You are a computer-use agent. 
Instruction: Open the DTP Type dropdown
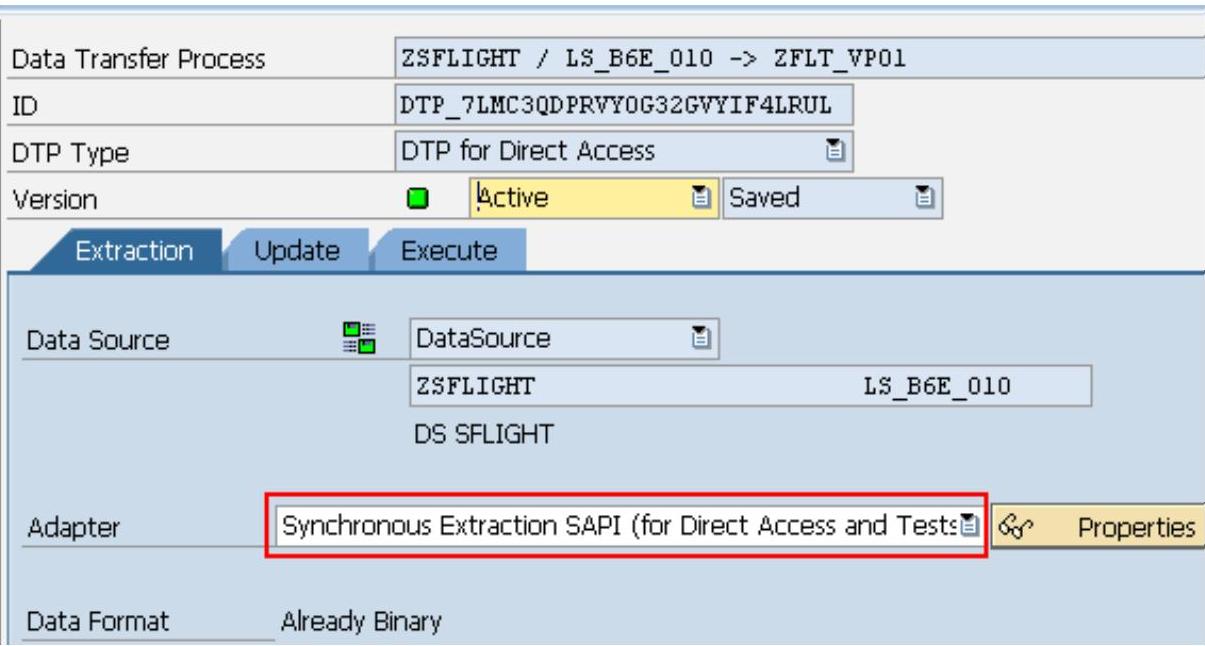tap(832, 152)
